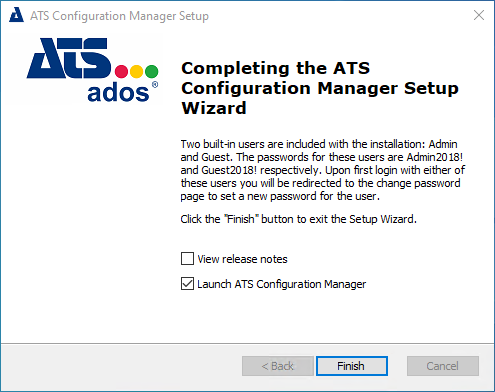This screenshot has width=495, height=392.
Task: Click the ATS icon in the title bar
Action: (x=16, y=15)
